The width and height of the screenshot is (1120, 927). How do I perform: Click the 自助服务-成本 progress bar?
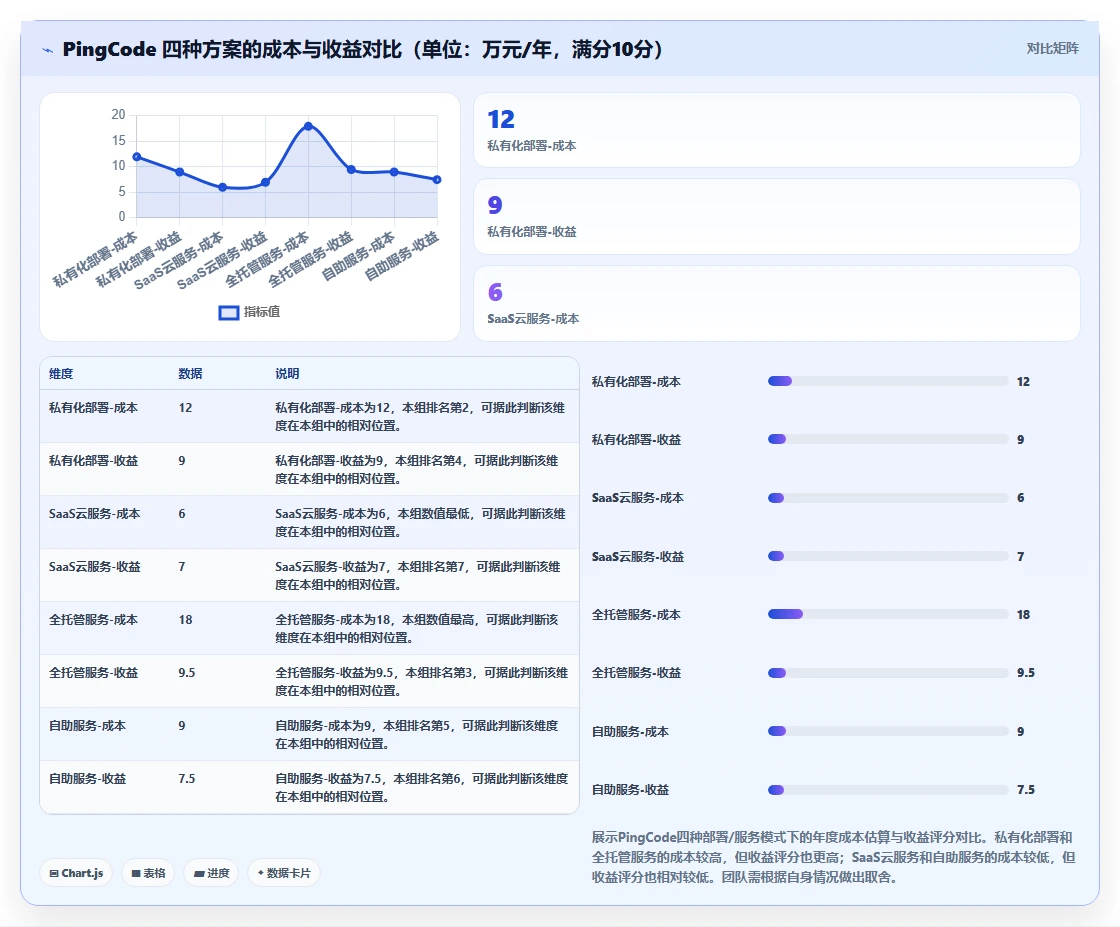point(888,731)
